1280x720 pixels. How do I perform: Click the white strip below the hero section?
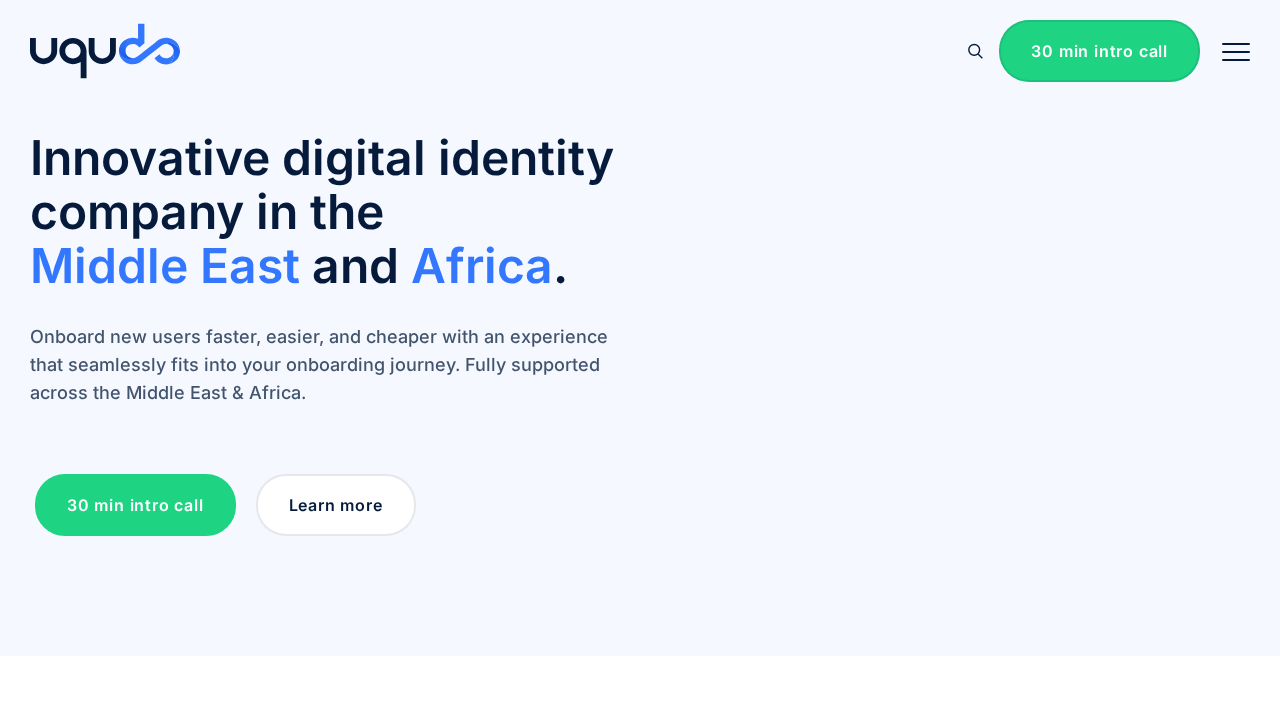click(x=640, y=688)
